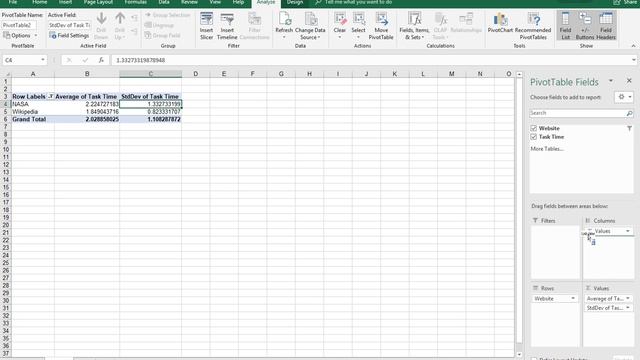Toggle Field Headers display
Image resolution: width=640 pixels, height=360 pixels.
(606, 26)
